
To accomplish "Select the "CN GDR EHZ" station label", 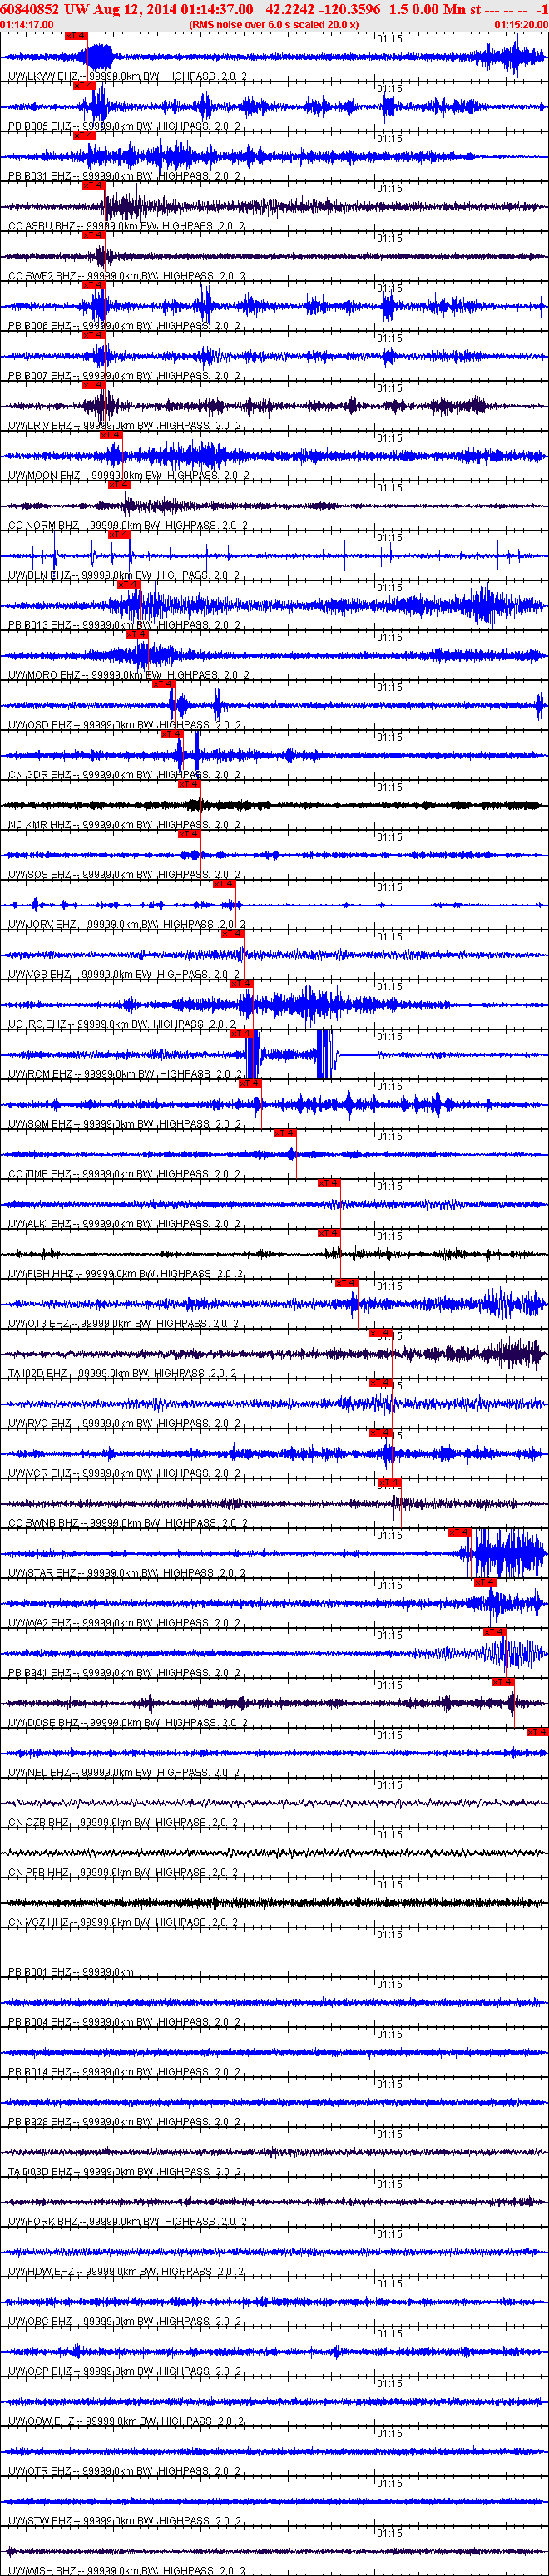I will tap(40, 776).
